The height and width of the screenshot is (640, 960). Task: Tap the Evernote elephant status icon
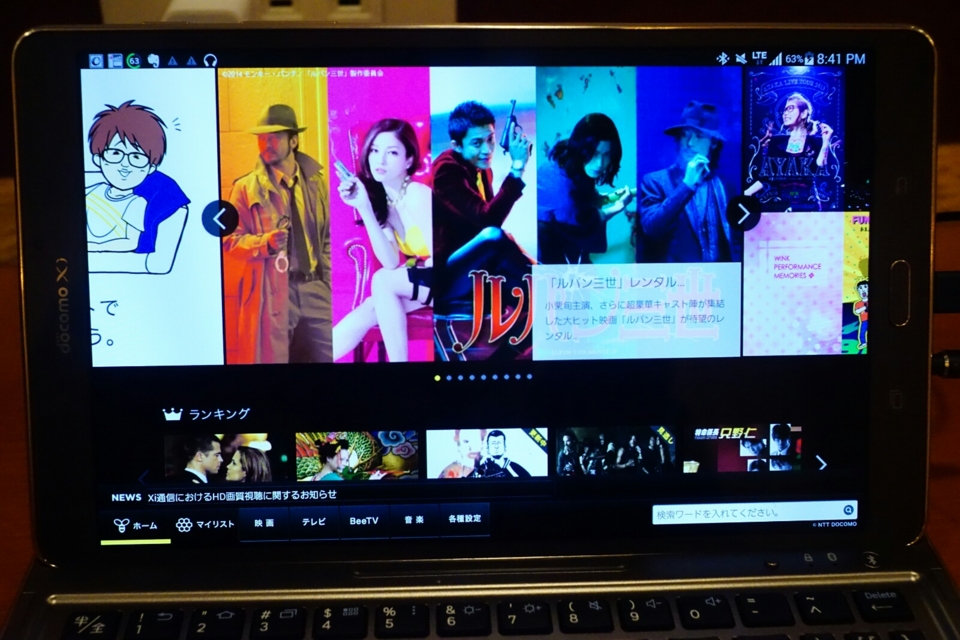pos(153,60)
